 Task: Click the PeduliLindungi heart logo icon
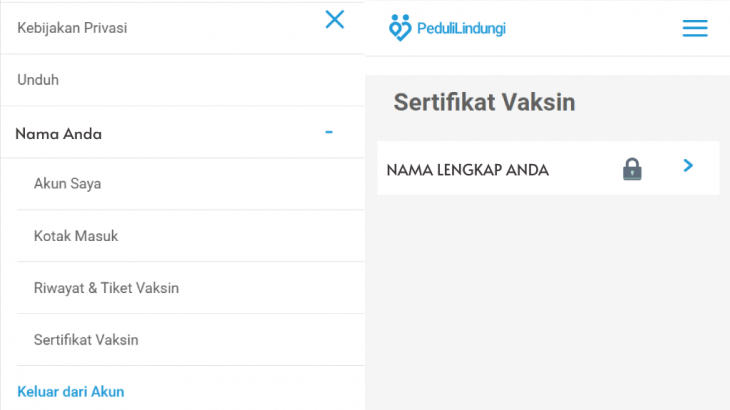point(400,27)
